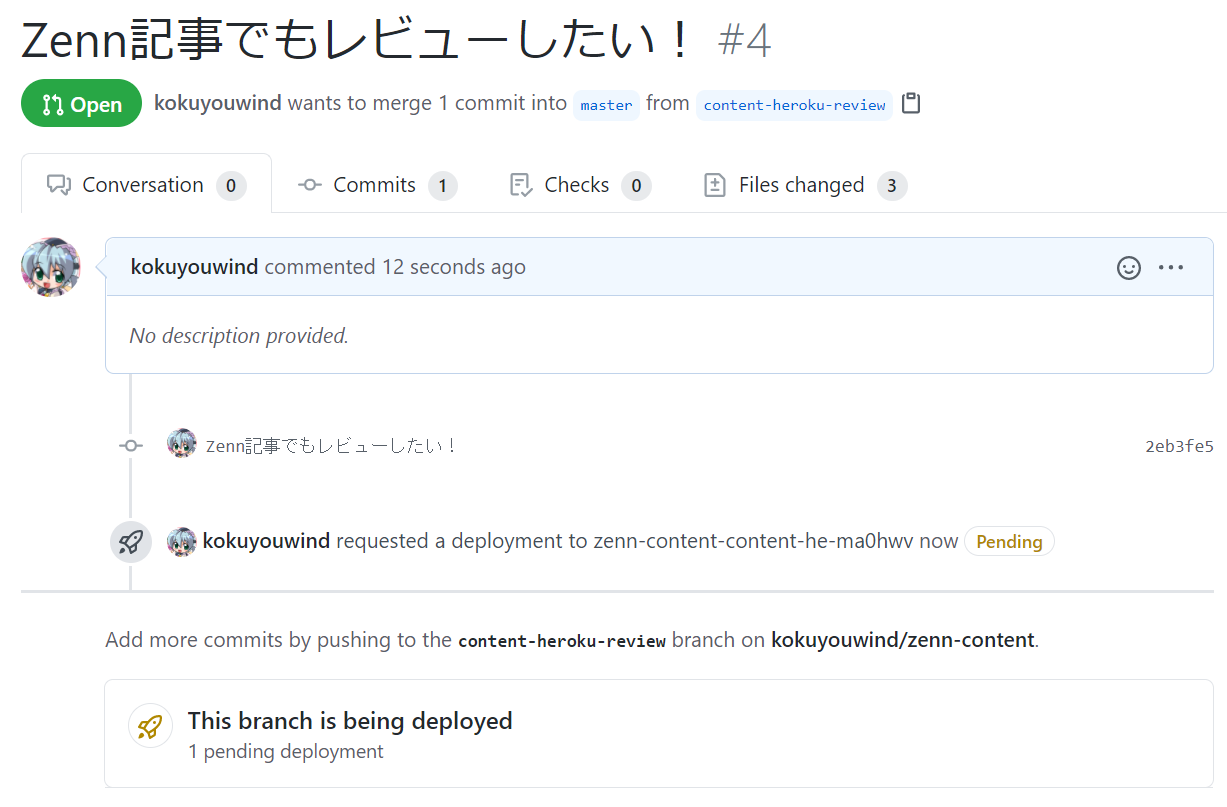
Task: Click the 'This branch is being deployed' heading
Action: coord(350,721)
